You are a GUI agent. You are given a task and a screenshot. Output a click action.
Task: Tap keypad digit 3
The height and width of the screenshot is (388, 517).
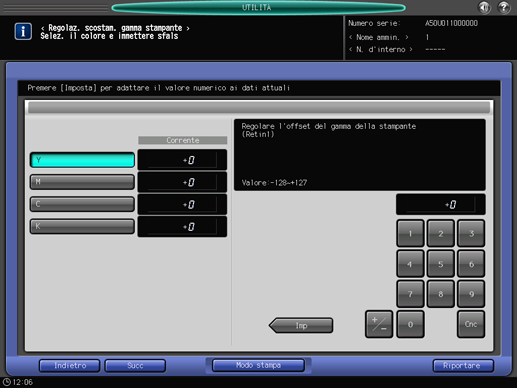pyautogui.click(x=471, y=233)
